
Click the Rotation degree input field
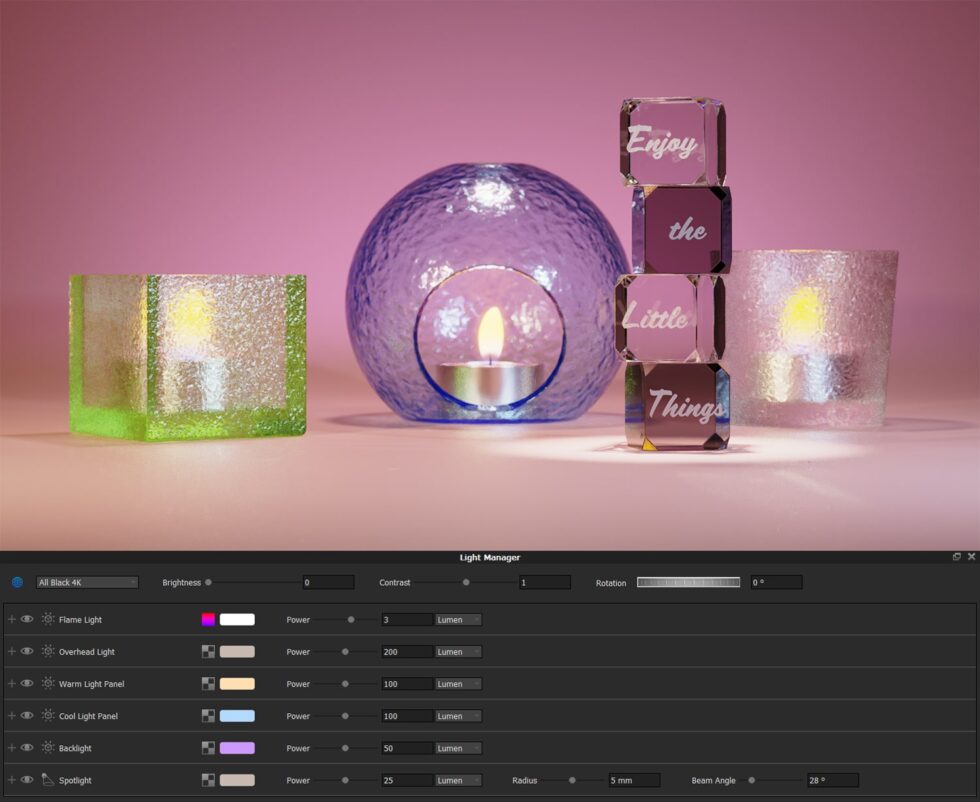tap(775, 581)
